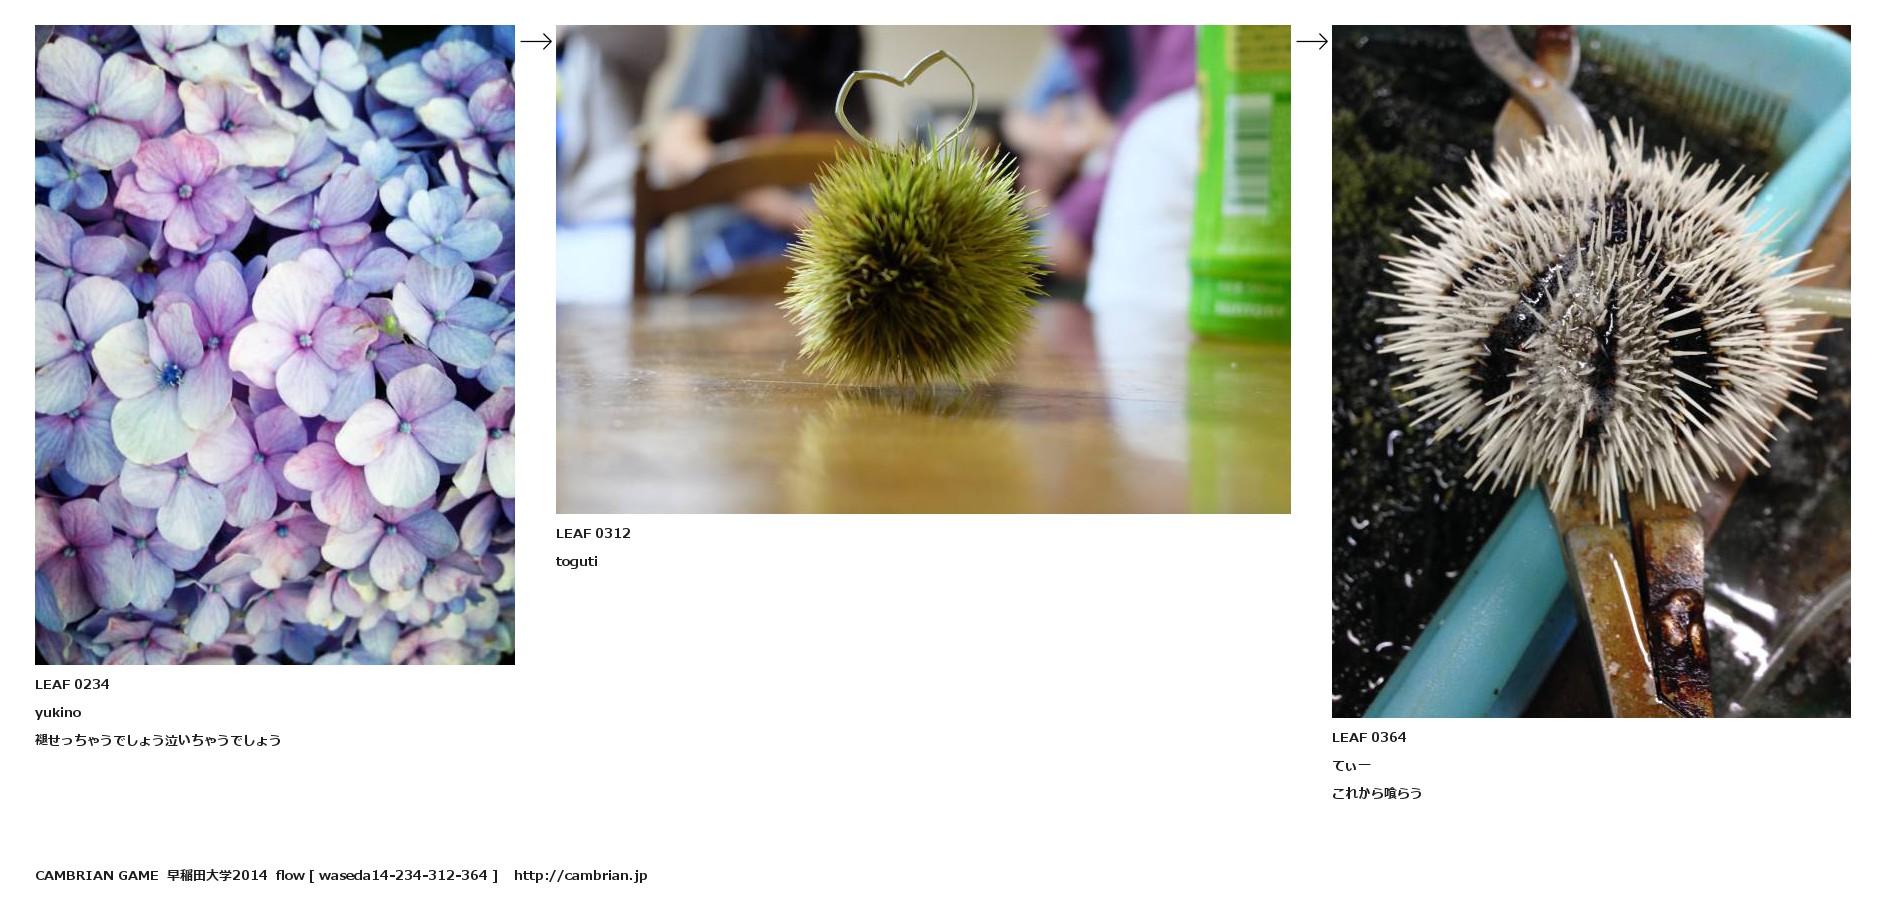Select author name toguti
The height and width of the screenshot is (900, 1886).
[577, 561]
